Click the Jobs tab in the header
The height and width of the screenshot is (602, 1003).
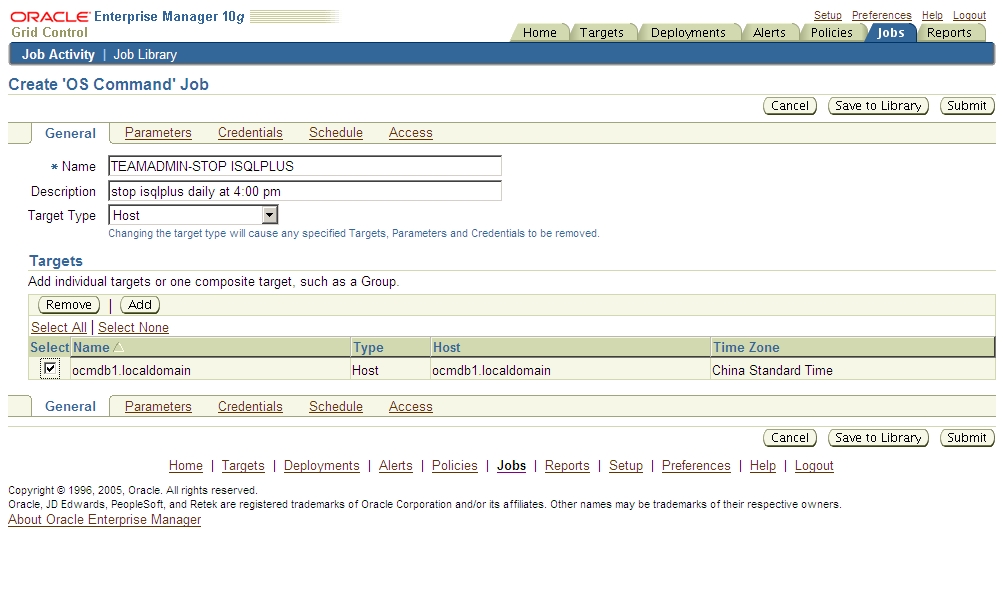pos(890,33)
